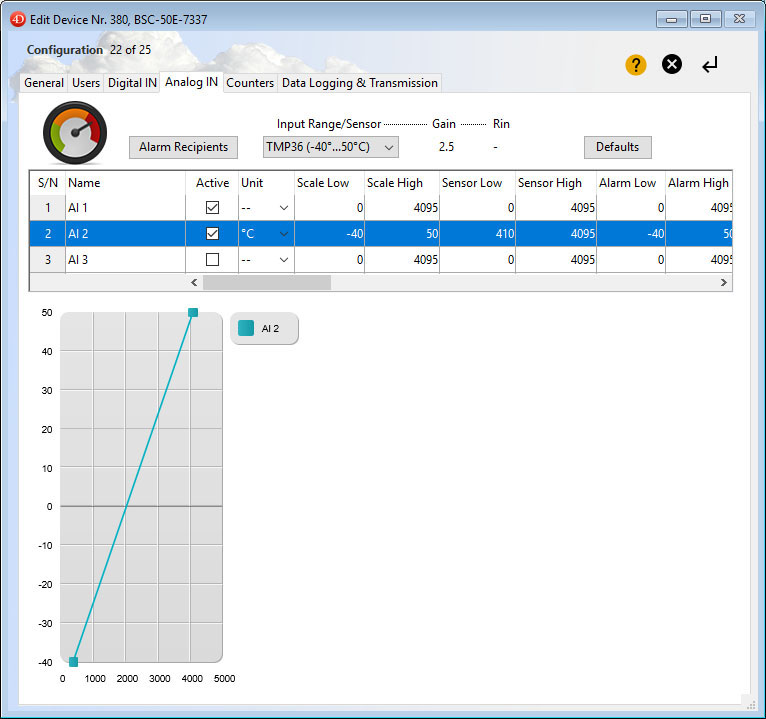
Task: Switch to the Digital IN tab
Action: (132, 83)
